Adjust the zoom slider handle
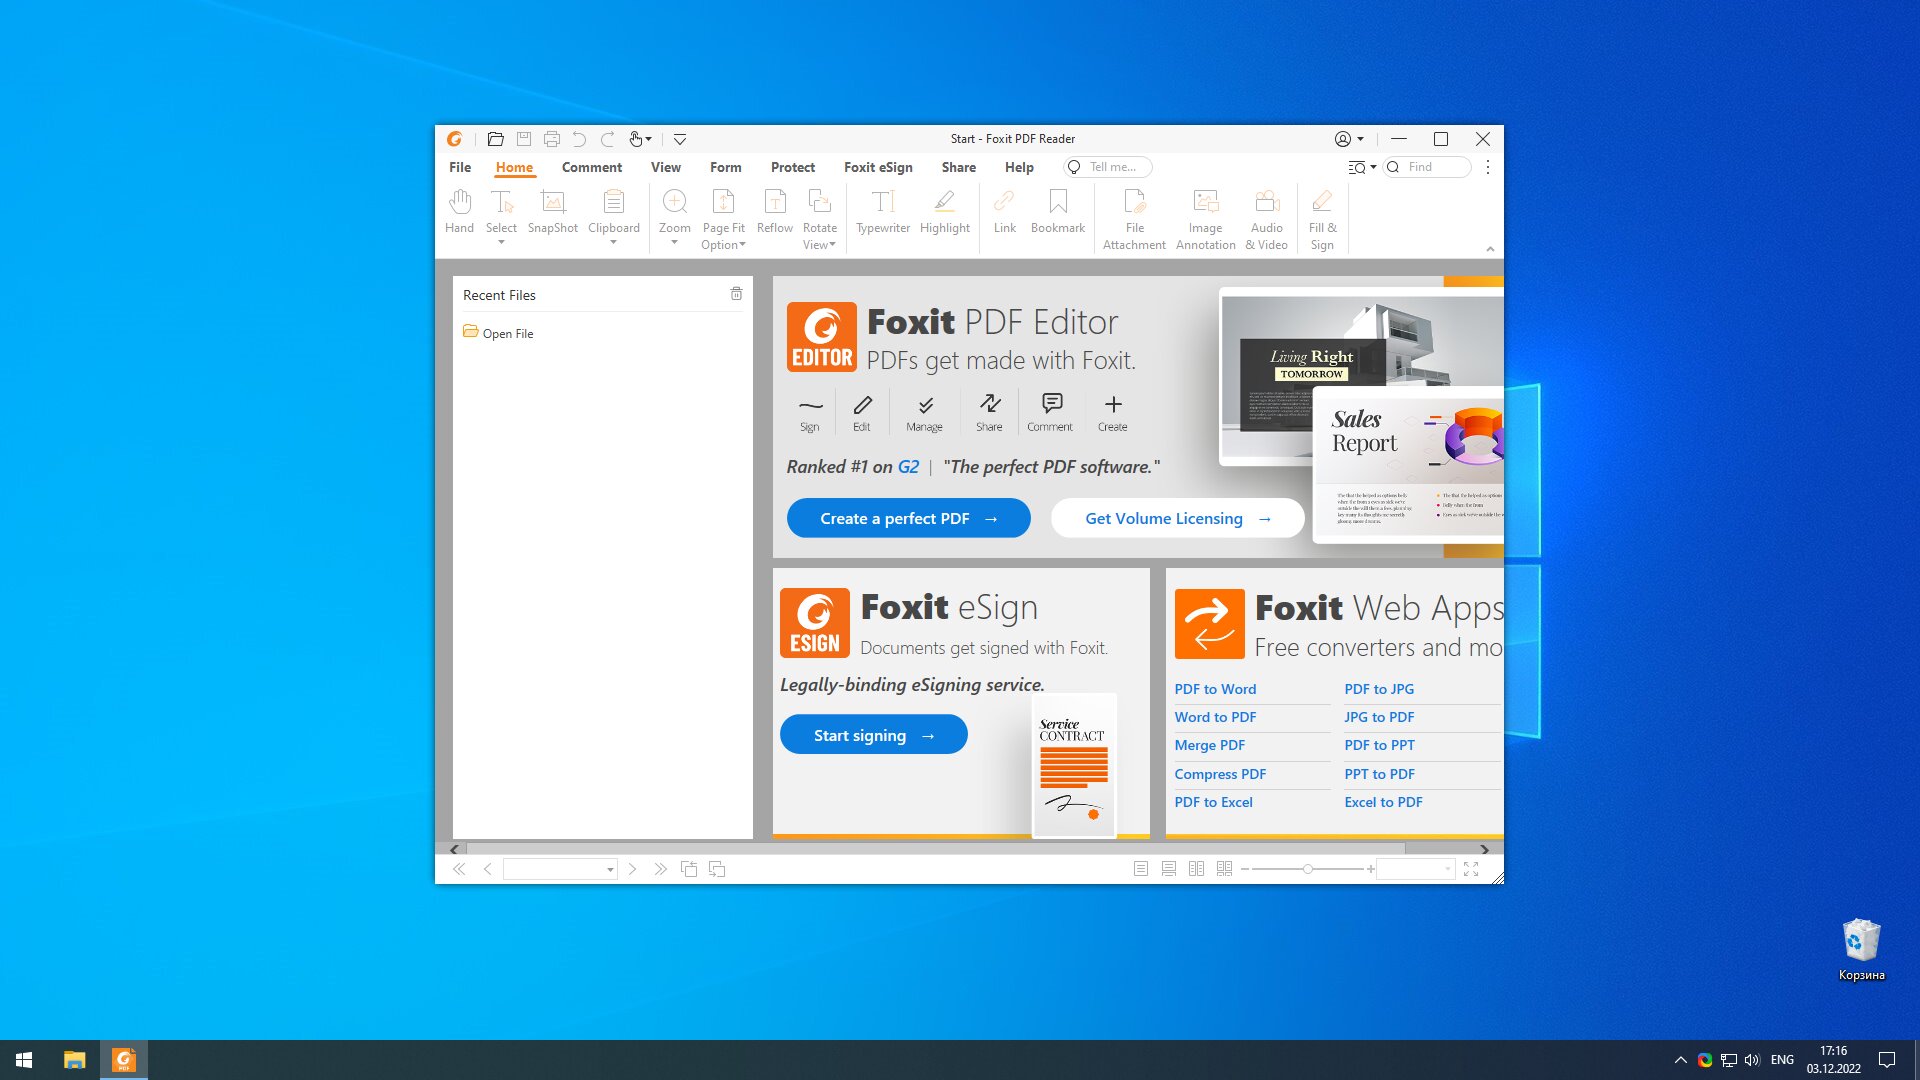 tap(1307, 869)
